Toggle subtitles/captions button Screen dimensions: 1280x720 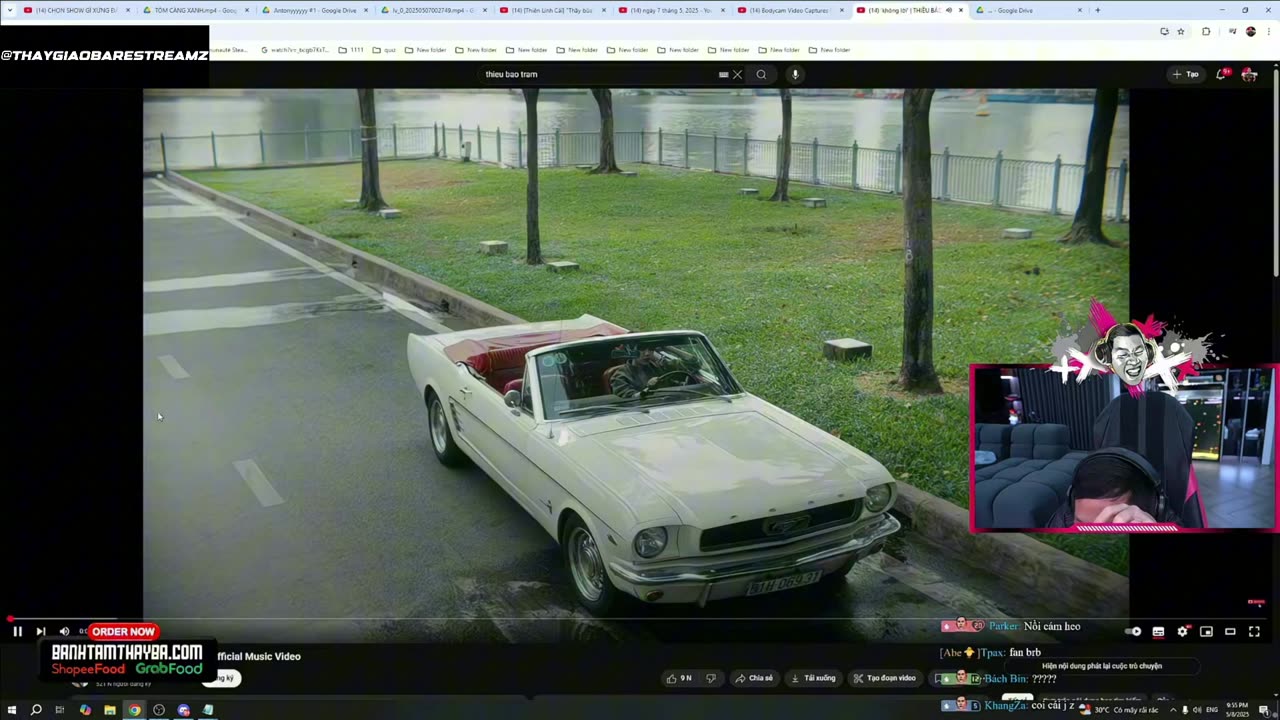1158,631
